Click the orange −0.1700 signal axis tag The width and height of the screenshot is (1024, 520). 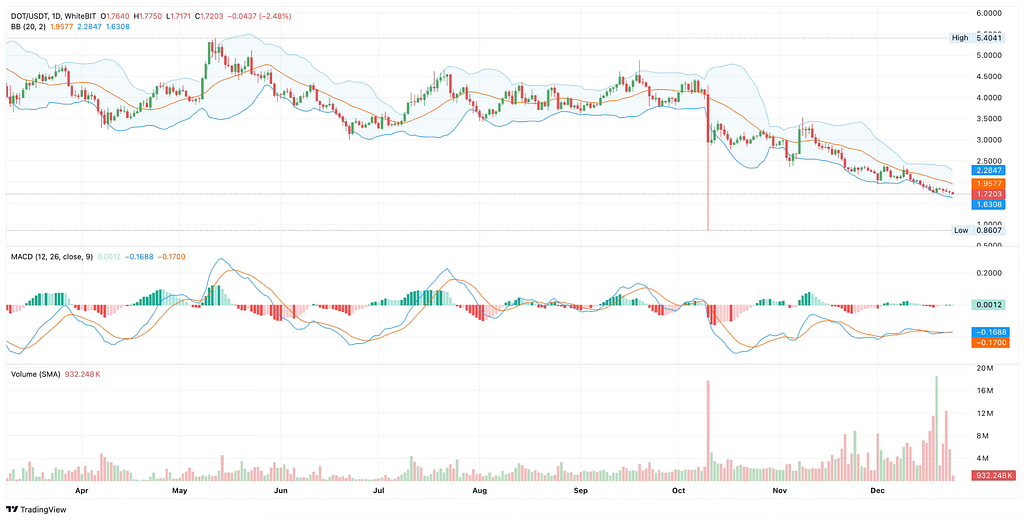[x=989, y=342]
